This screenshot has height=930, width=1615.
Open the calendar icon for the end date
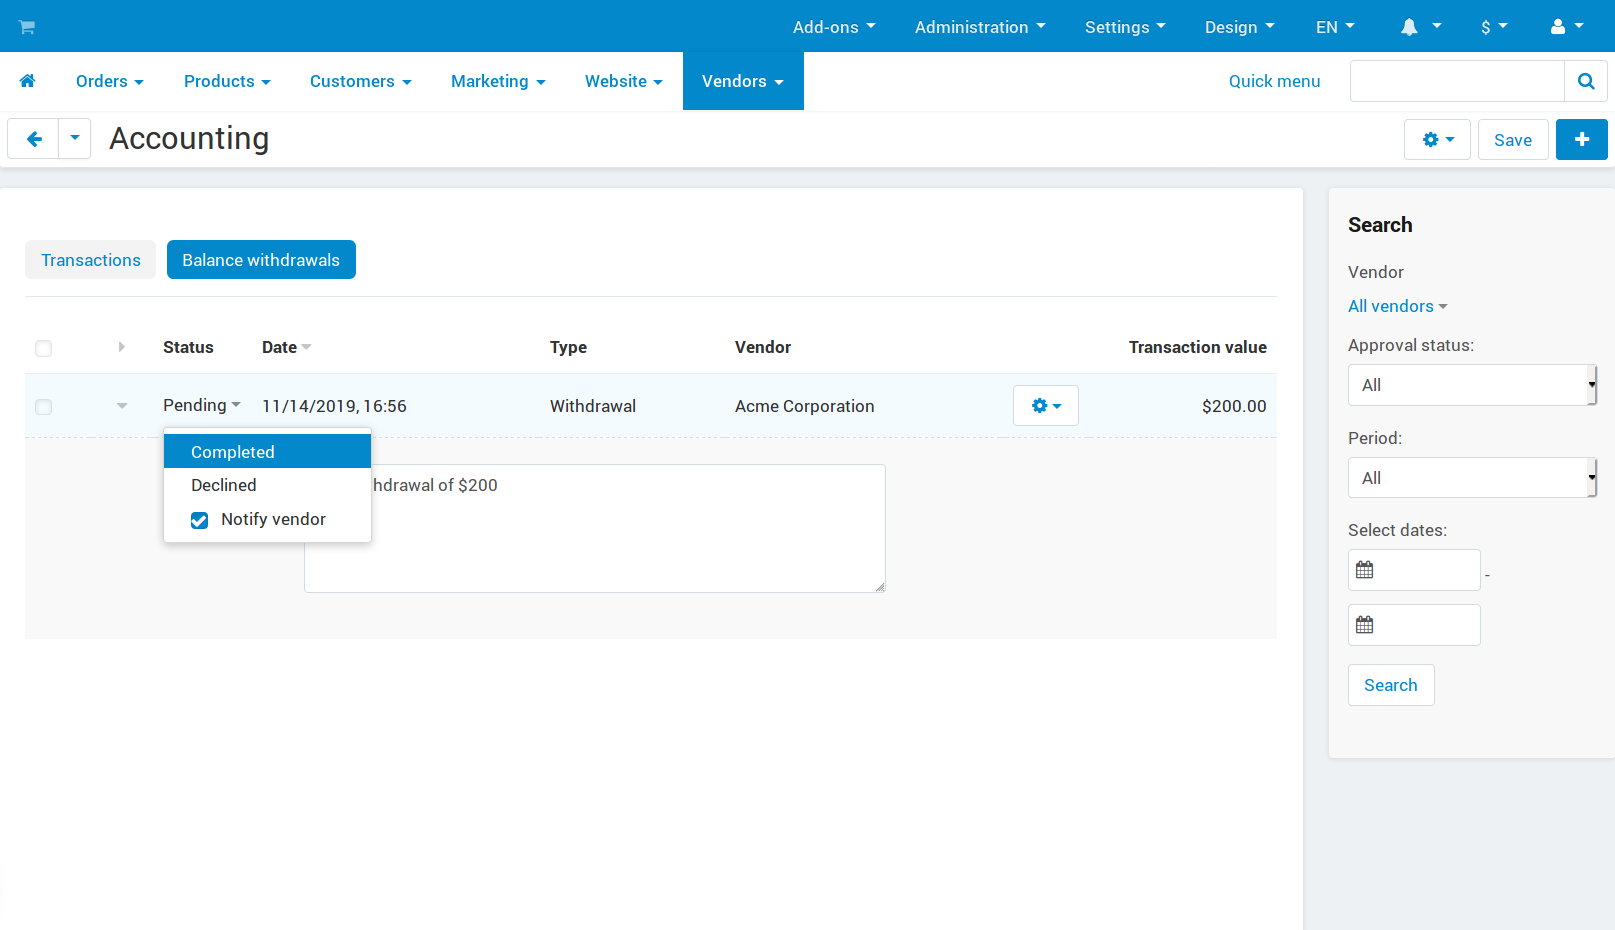(1365, 625)
